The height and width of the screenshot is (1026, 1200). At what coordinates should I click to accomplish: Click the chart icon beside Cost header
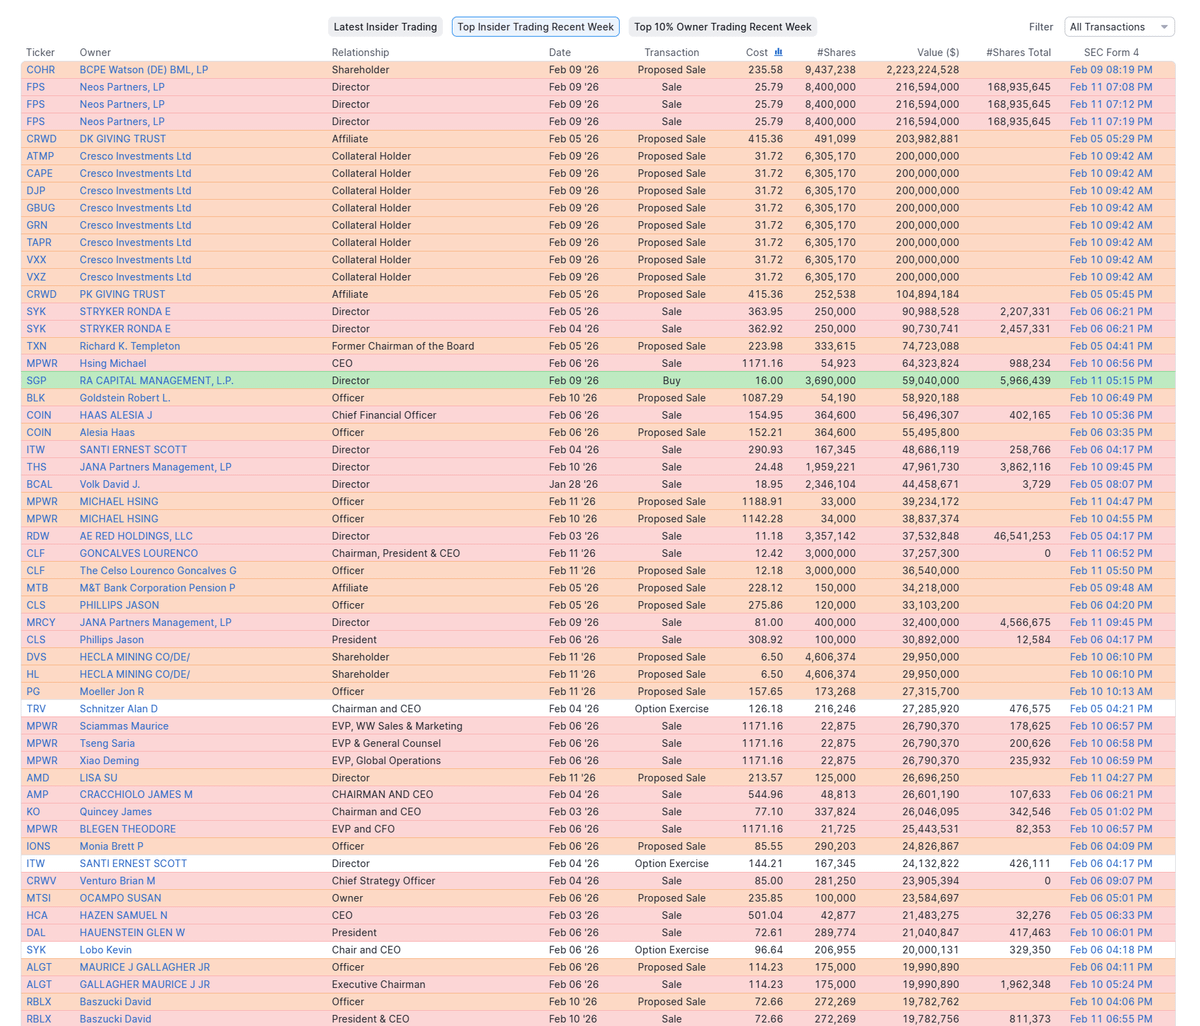pyautogui.click(x=779, y=52)
